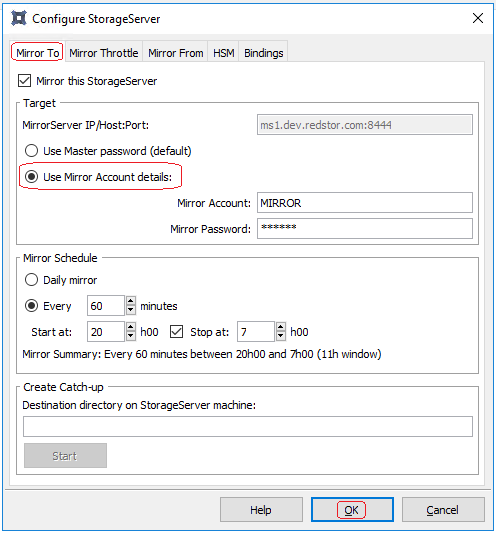
Task: Click the Mirror Account text field
Action: 365,203
